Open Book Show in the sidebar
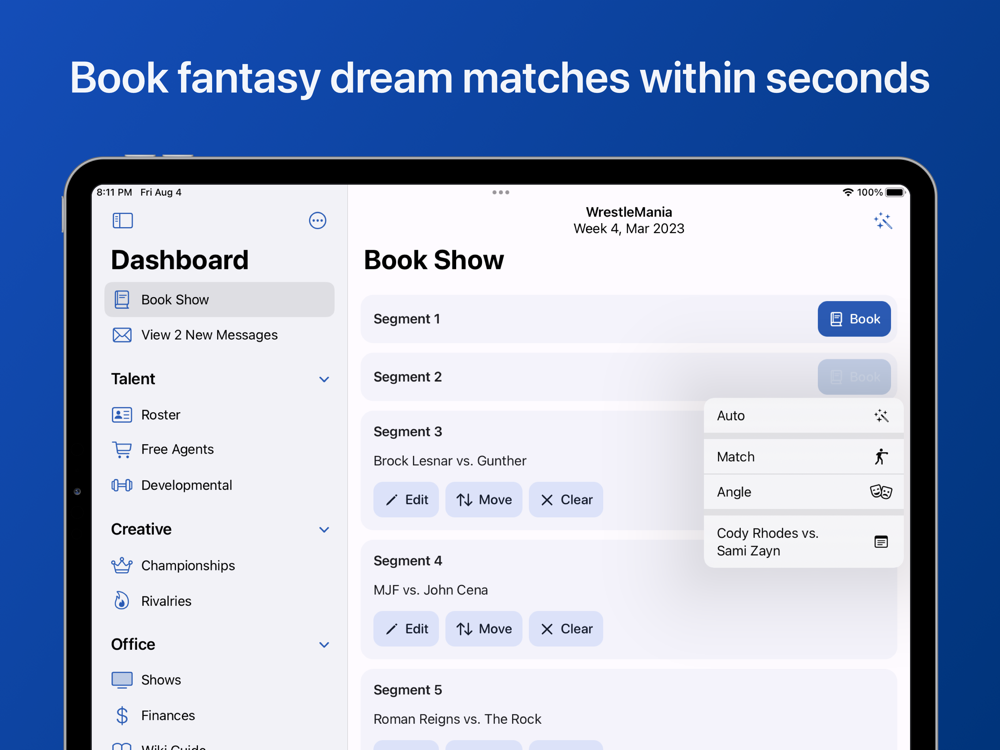Image resolution: width=1000 pixels, height=750 pixels. (219, 300)
